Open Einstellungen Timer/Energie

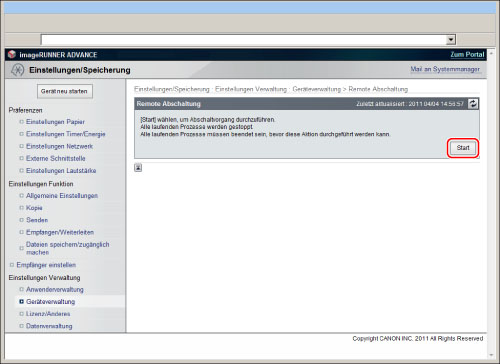66,134
